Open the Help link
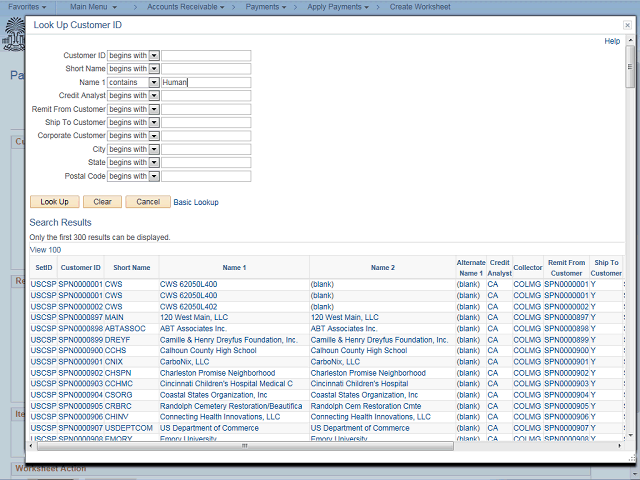This screenshot has width=640, height=480. (x=612, y=41)
